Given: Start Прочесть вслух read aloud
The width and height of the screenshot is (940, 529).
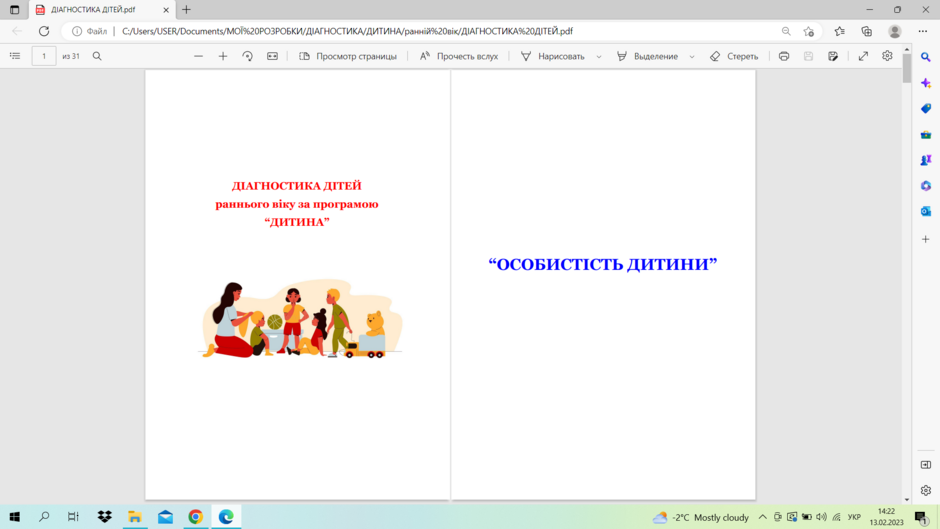Looking at the screenshot, I should [x=459, y=56].
